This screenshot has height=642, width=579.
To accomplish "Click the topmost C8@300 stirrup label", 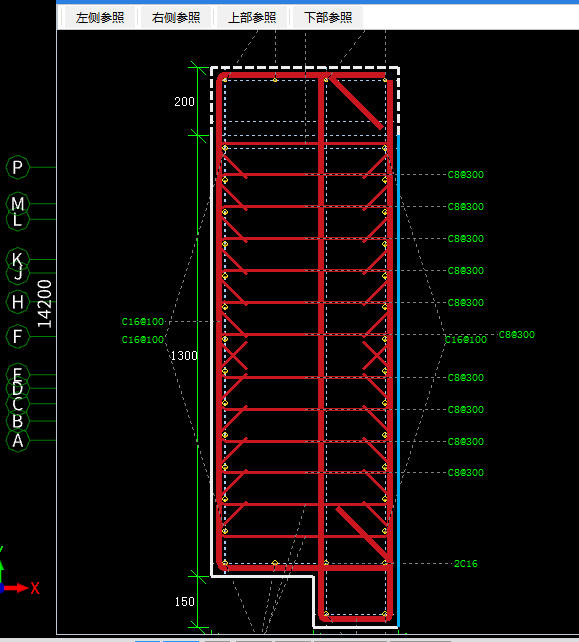I will coord(466,175).
